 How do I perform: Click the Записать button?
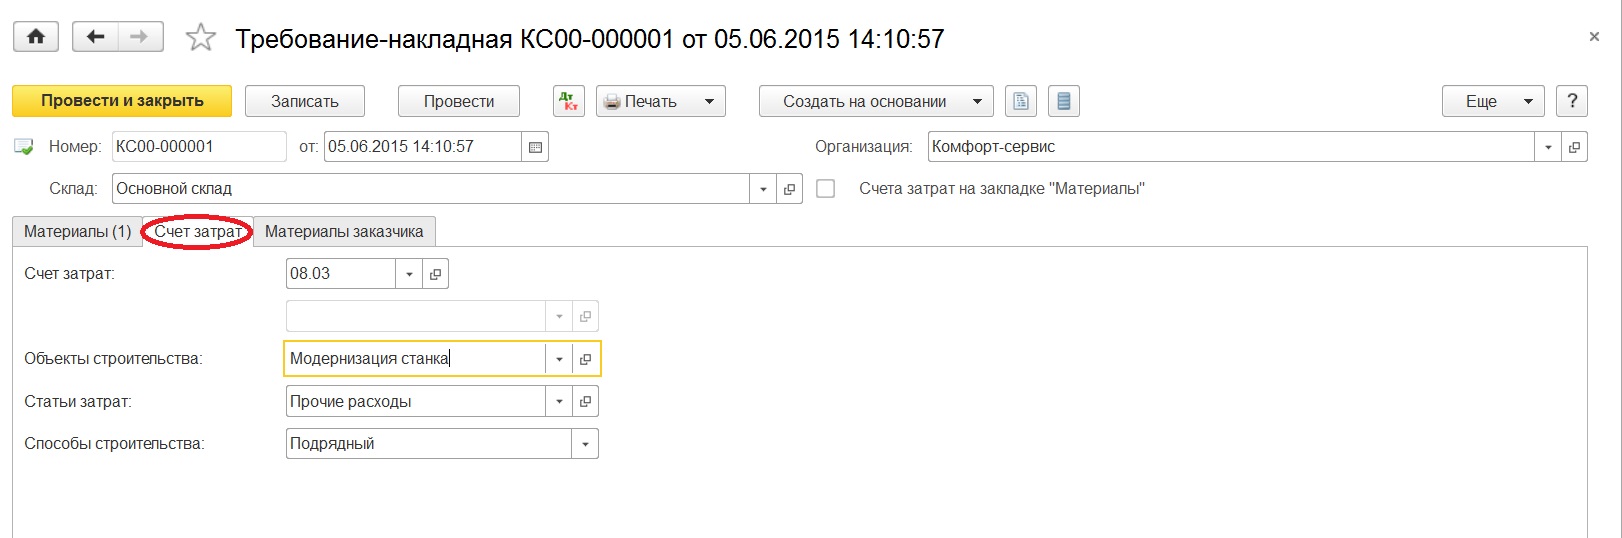[305, 101]
